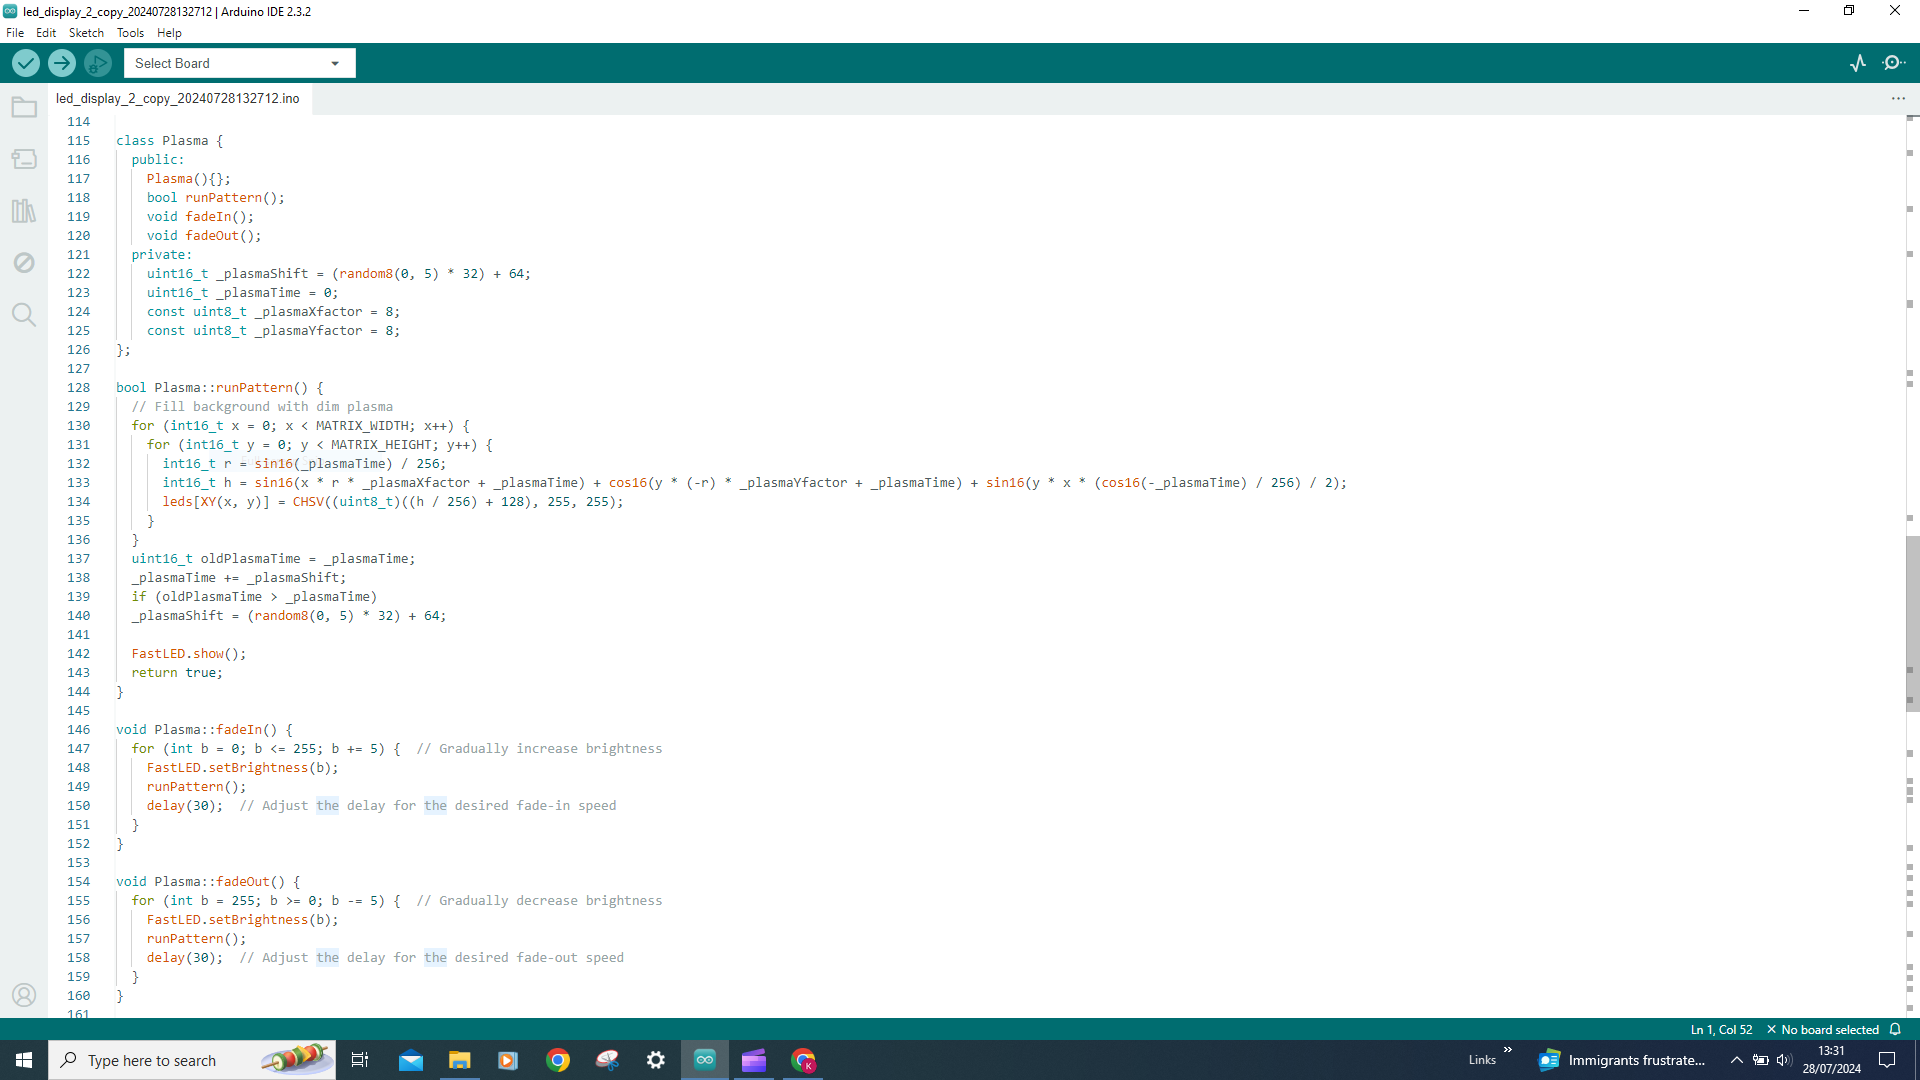Open the tab bar three-dots menu
This screenshot has width=1920, height=1080.
[x=1898, y=98]
